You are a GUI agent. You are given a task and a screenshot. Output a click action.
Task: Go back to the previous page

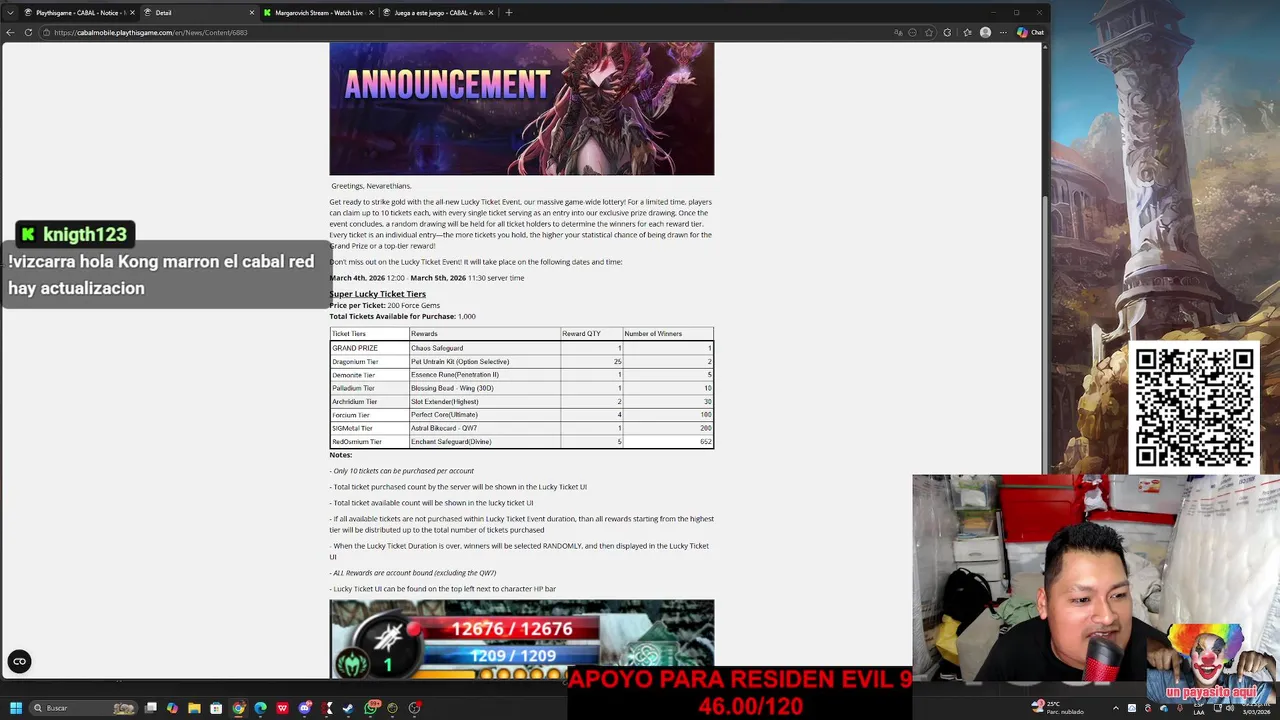(10, 32)
